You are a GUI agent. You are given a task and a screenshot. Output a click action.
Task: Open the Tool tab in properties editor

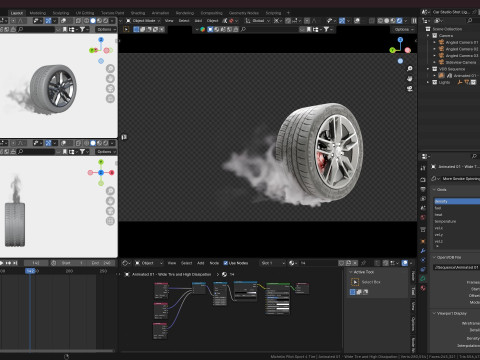pyautogui.click(x=423, y=168)
